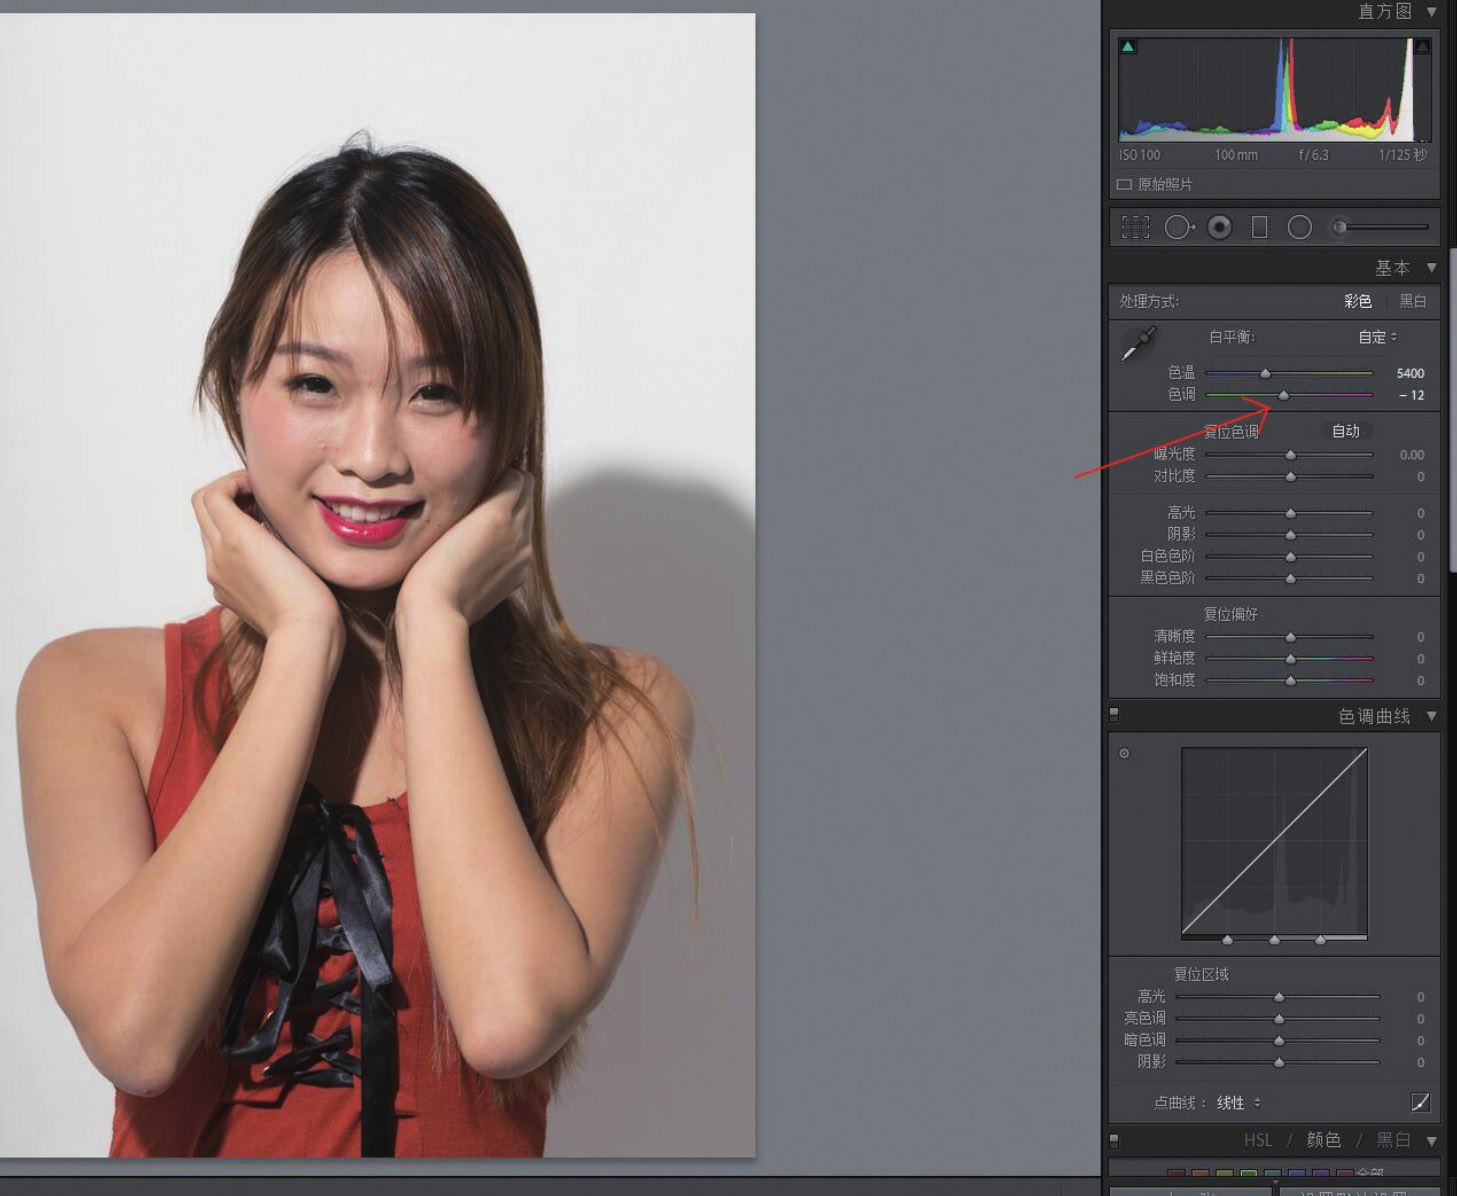The image size is (1457, 1196).
Task: Select 黑白 processing mode
Action: click(x=1412, y=301)
